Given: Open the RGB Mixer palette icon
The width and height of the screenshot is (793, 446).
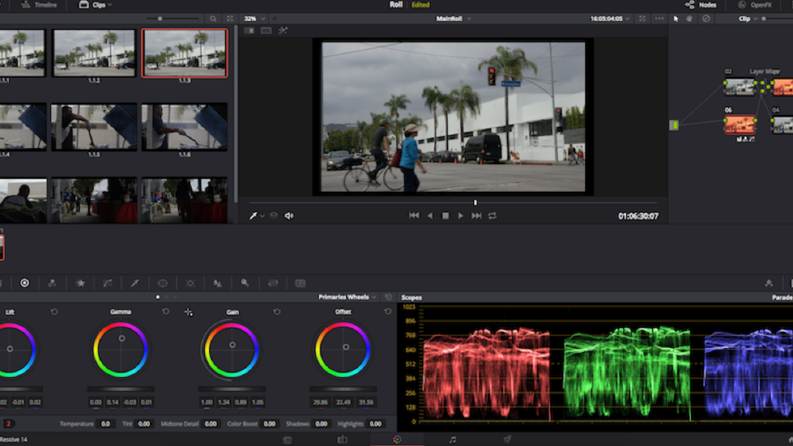Looking at the screenshot, I should coord(52,283).
